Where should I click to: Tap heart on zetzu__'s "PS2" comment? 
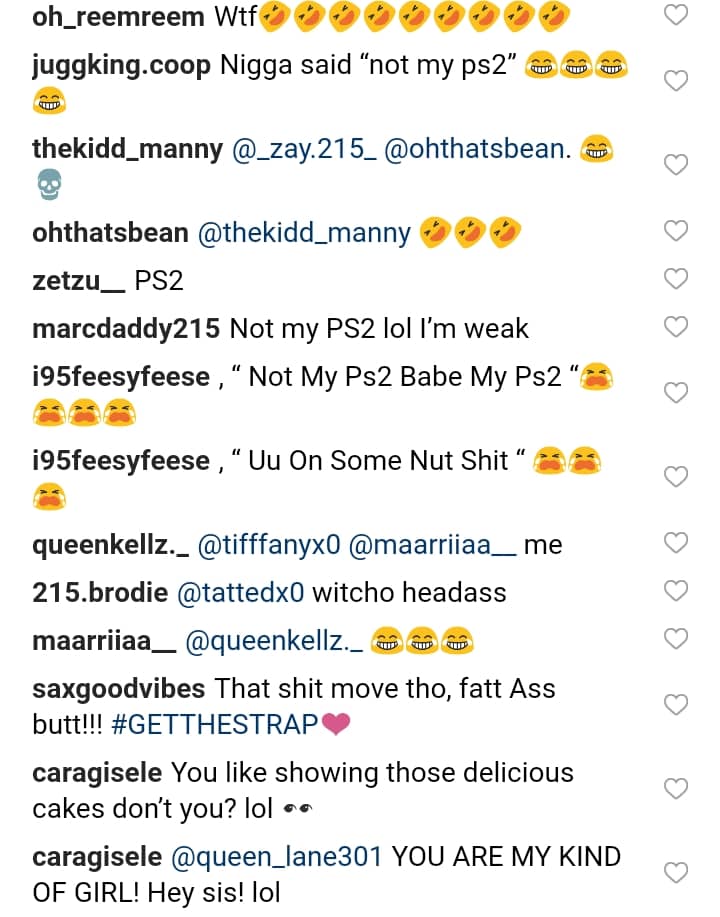pos(677,279)
